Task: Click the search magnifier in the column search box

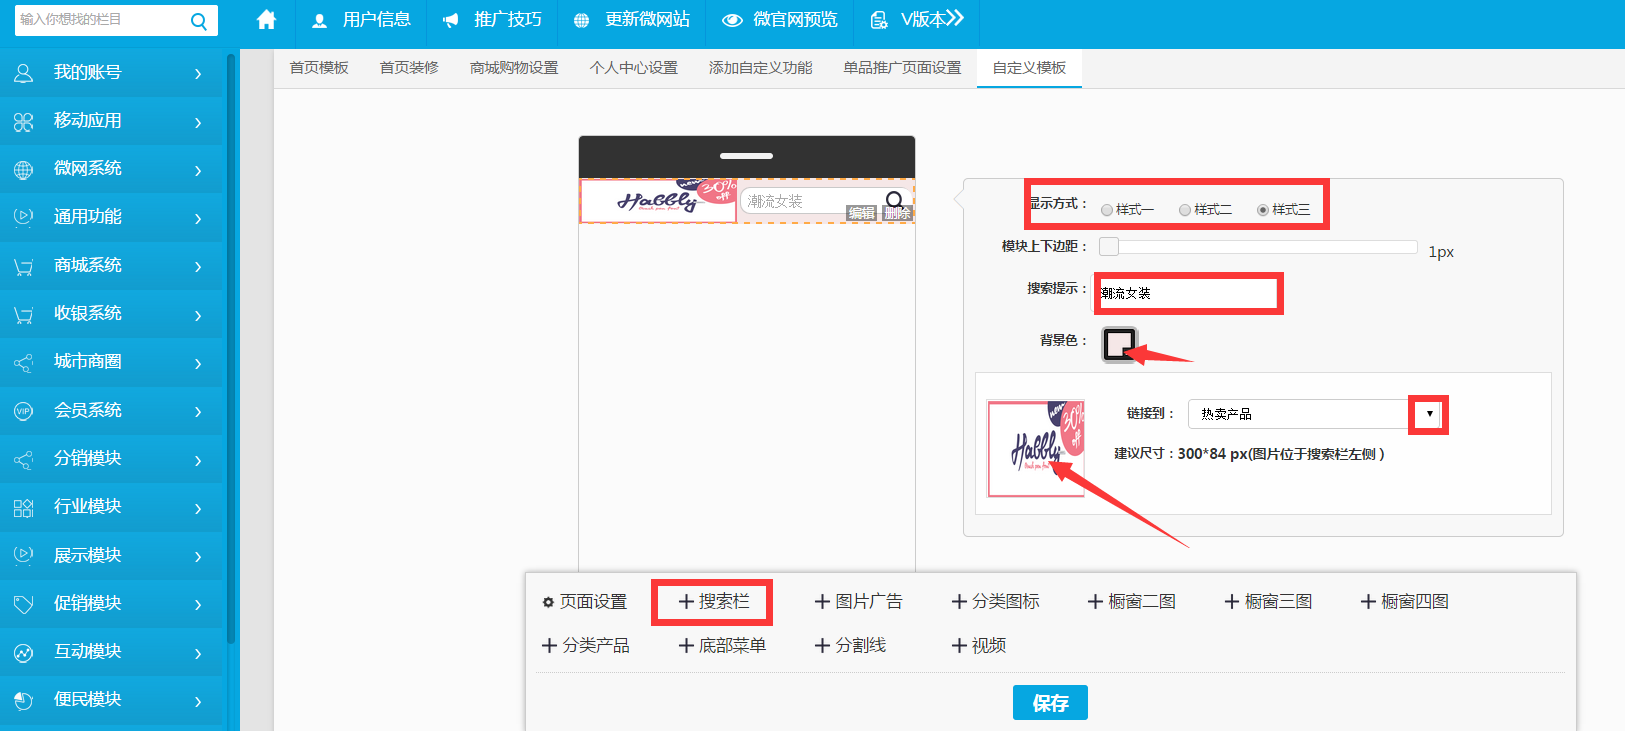Action: [198, 21]
